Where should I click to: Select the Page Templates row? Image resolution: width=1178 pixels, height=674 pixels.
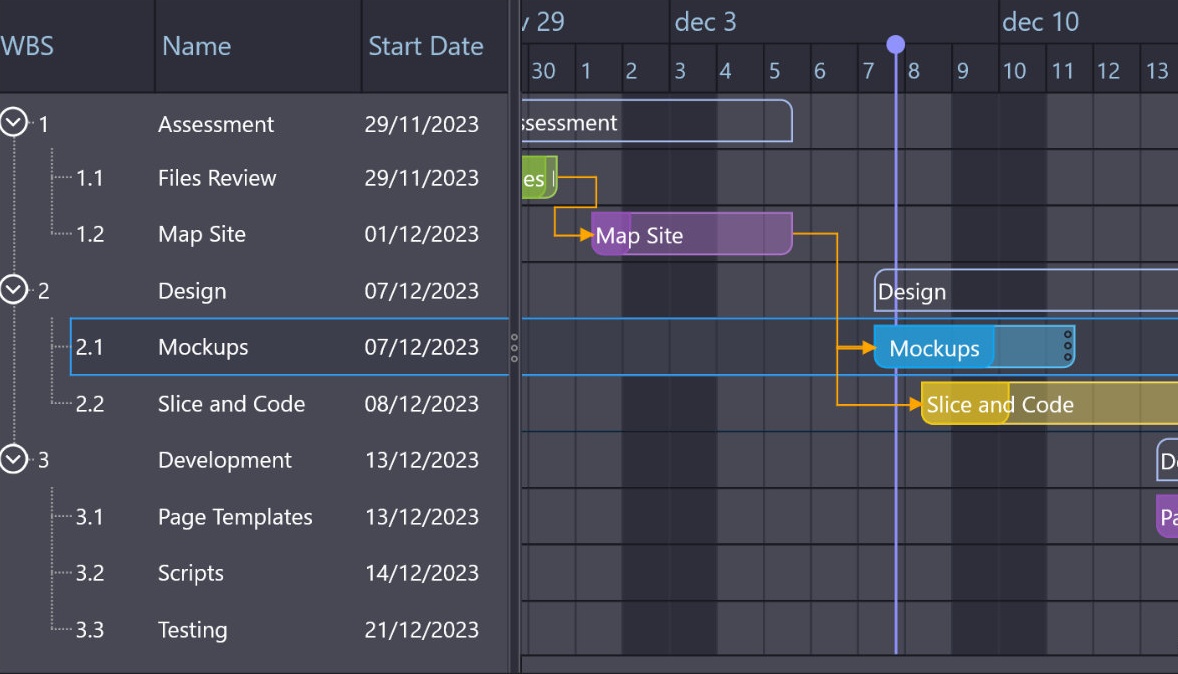pos(235,517)
